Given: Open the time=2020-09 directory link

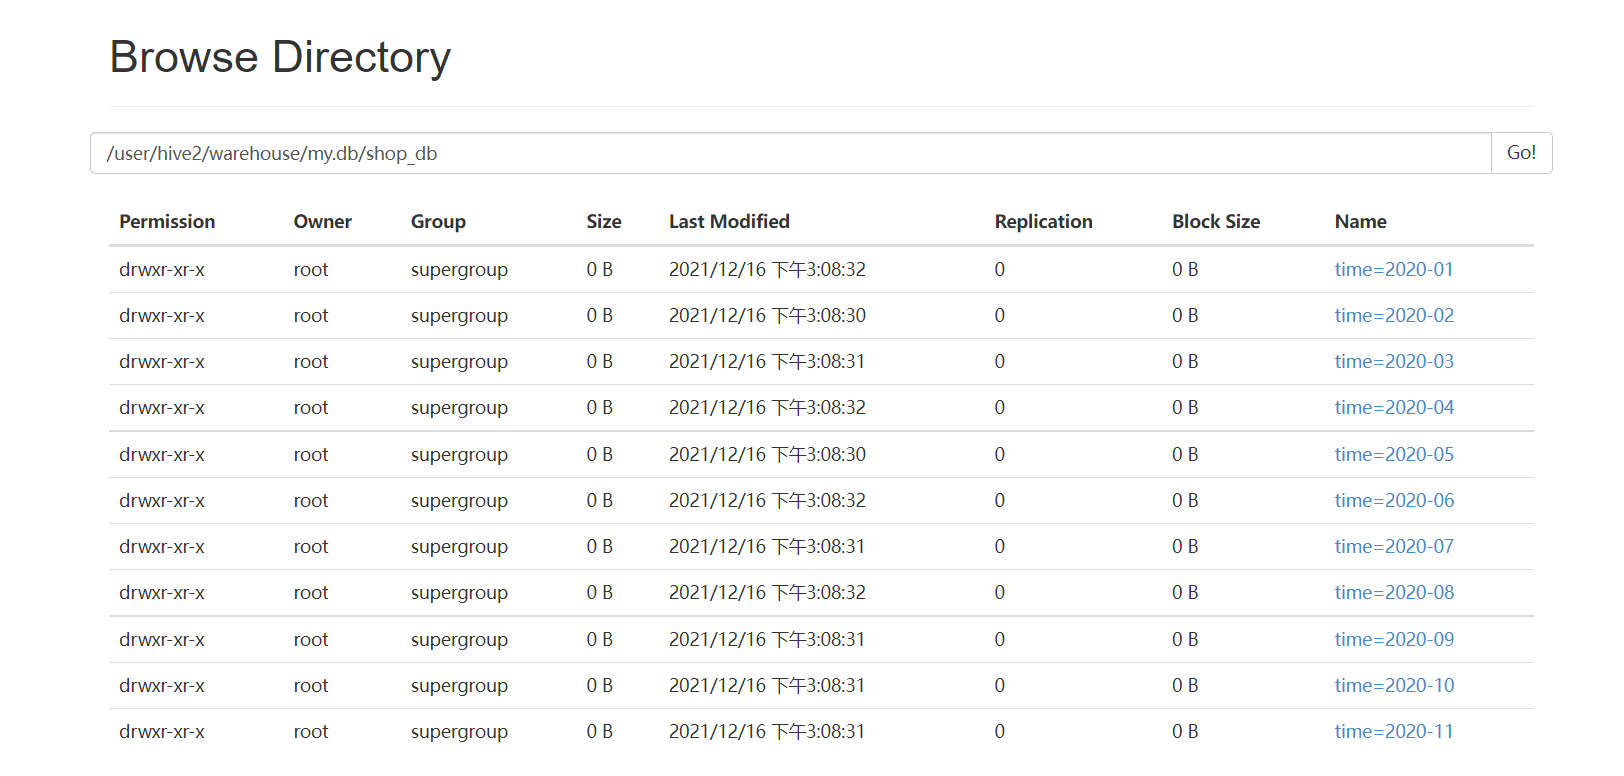Looking at the screenshot, I should click(x=1394, y=639).
